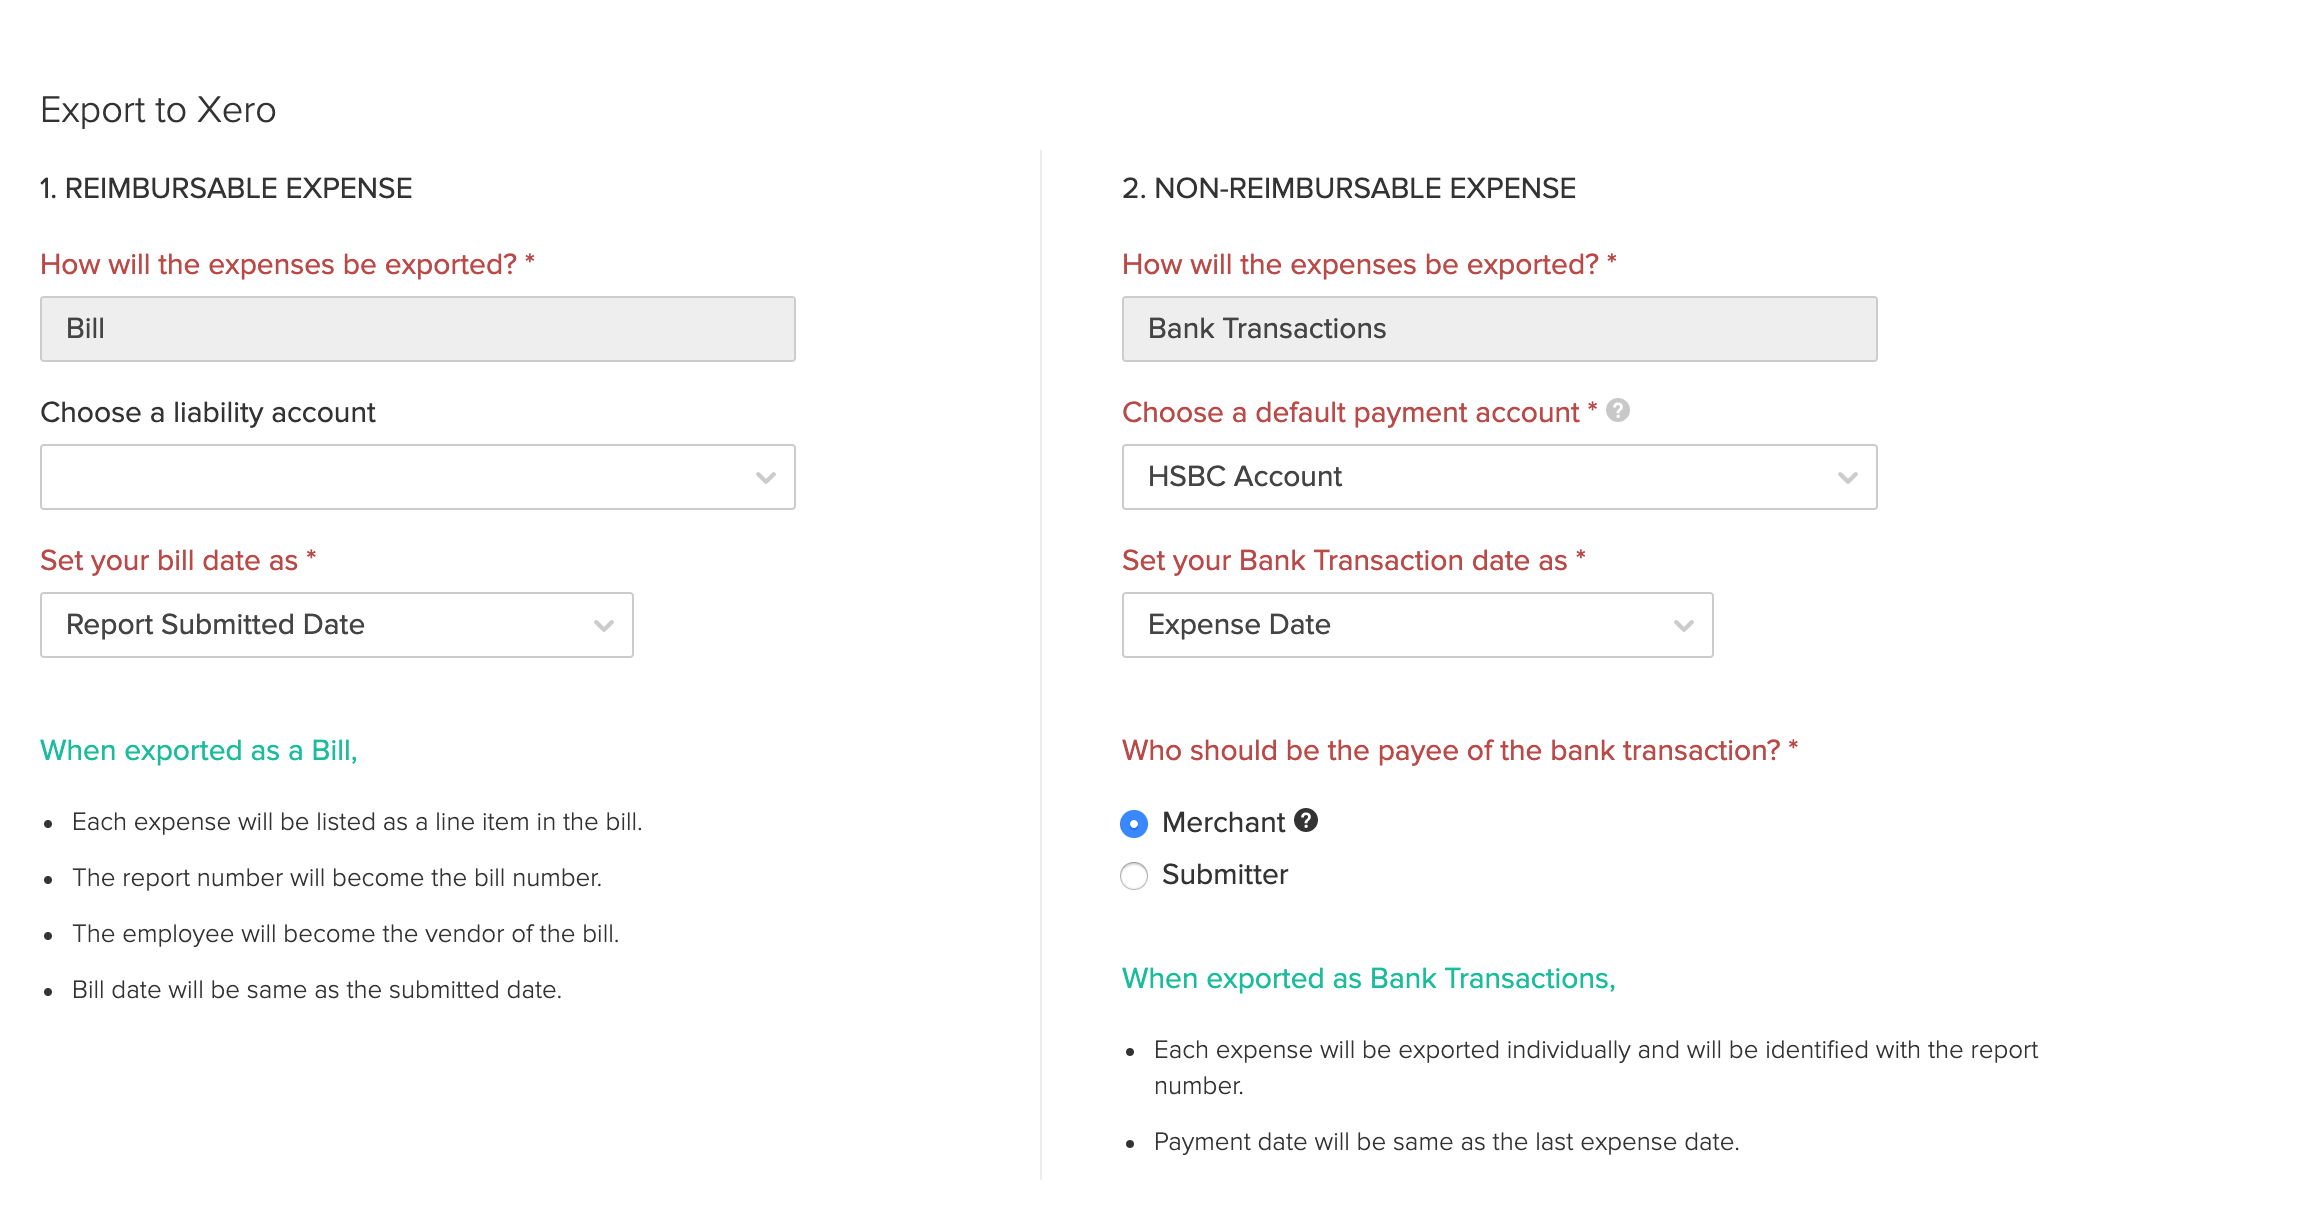Click the Expense Date chevron arrow
This screenshot has height=1222, width=2304.
point(1683,625)
